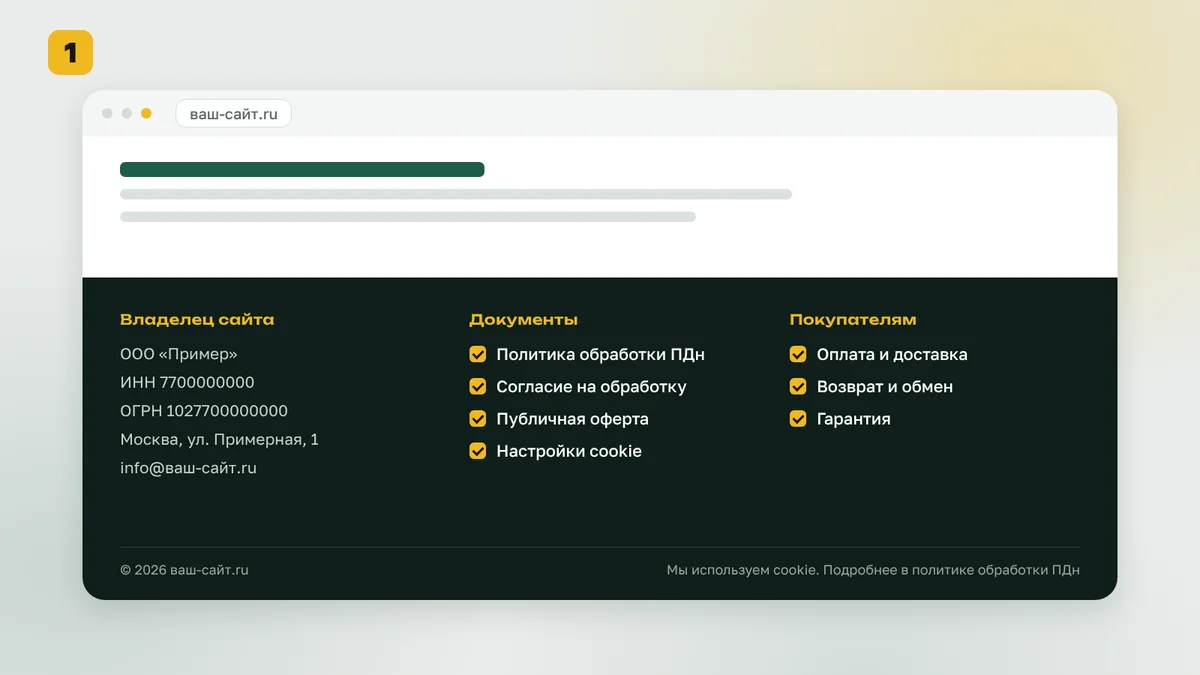The width and height of the screenshot is (1200, 675).
Task: Open the Политика обработки ПДн link
Action: (600, 354)
